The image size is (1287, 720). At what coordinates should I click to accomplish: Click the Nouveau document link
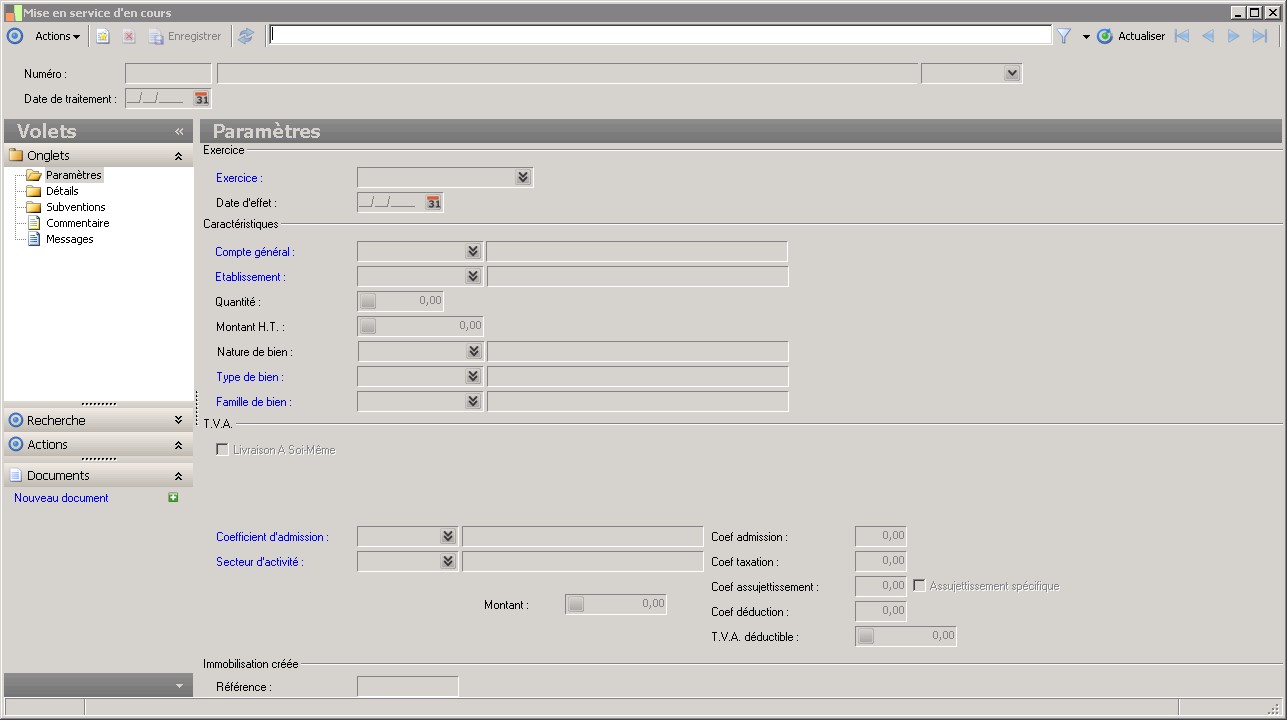61,498
